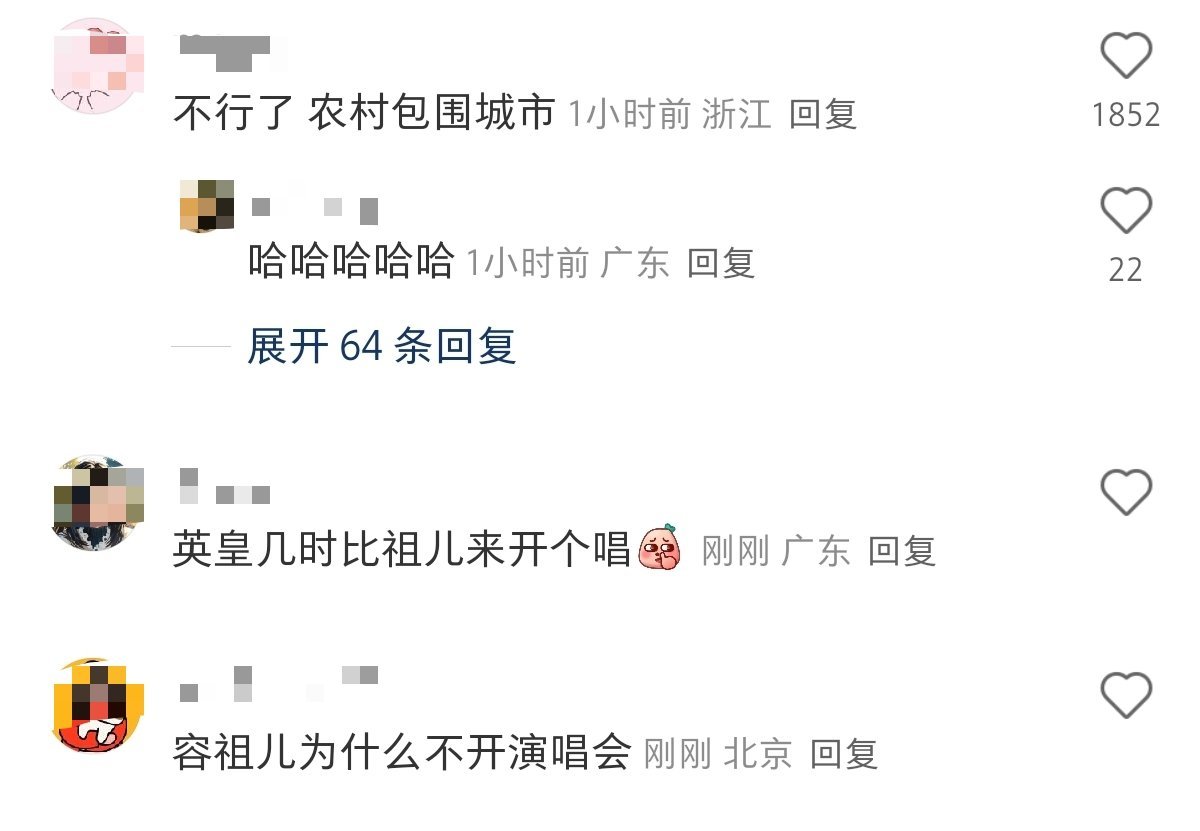Open username above 哈哈哈哈哈 reply

point(314,209)
